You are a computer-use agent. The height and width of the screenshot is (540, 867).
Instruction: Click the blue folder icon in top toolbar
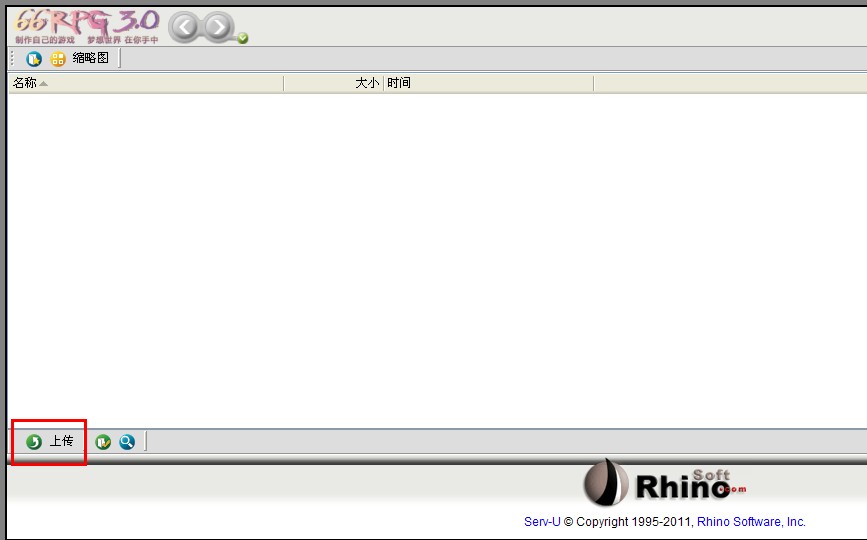pyautogui.click(x=34, y=58)
